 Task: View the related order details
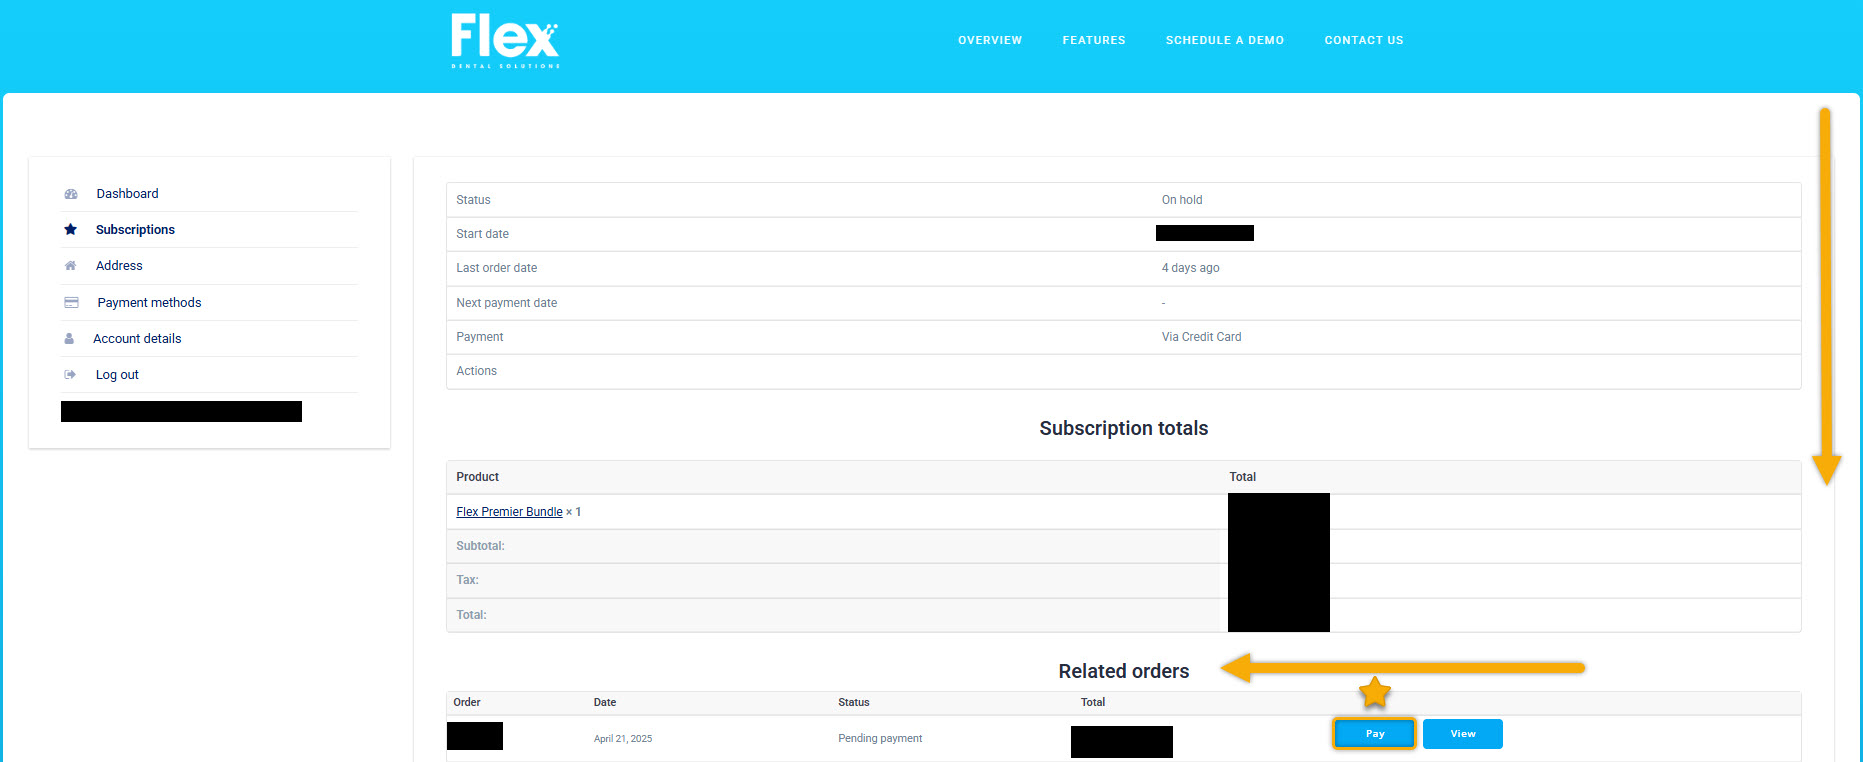point(1463,734)
